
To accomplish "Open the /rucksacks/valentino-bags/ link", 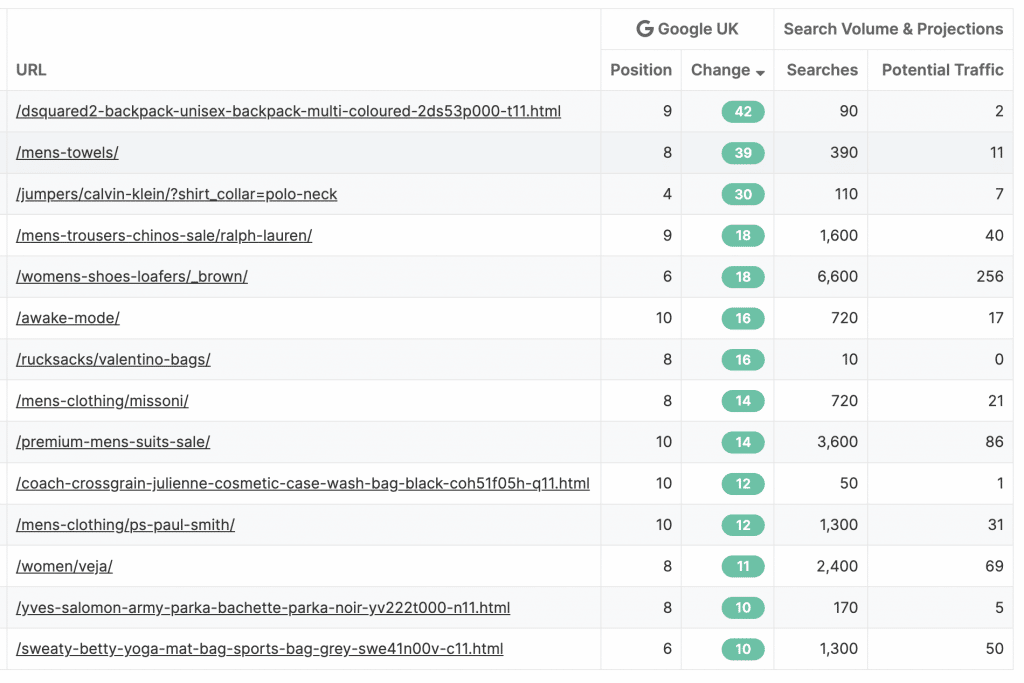I will point(113,360).
